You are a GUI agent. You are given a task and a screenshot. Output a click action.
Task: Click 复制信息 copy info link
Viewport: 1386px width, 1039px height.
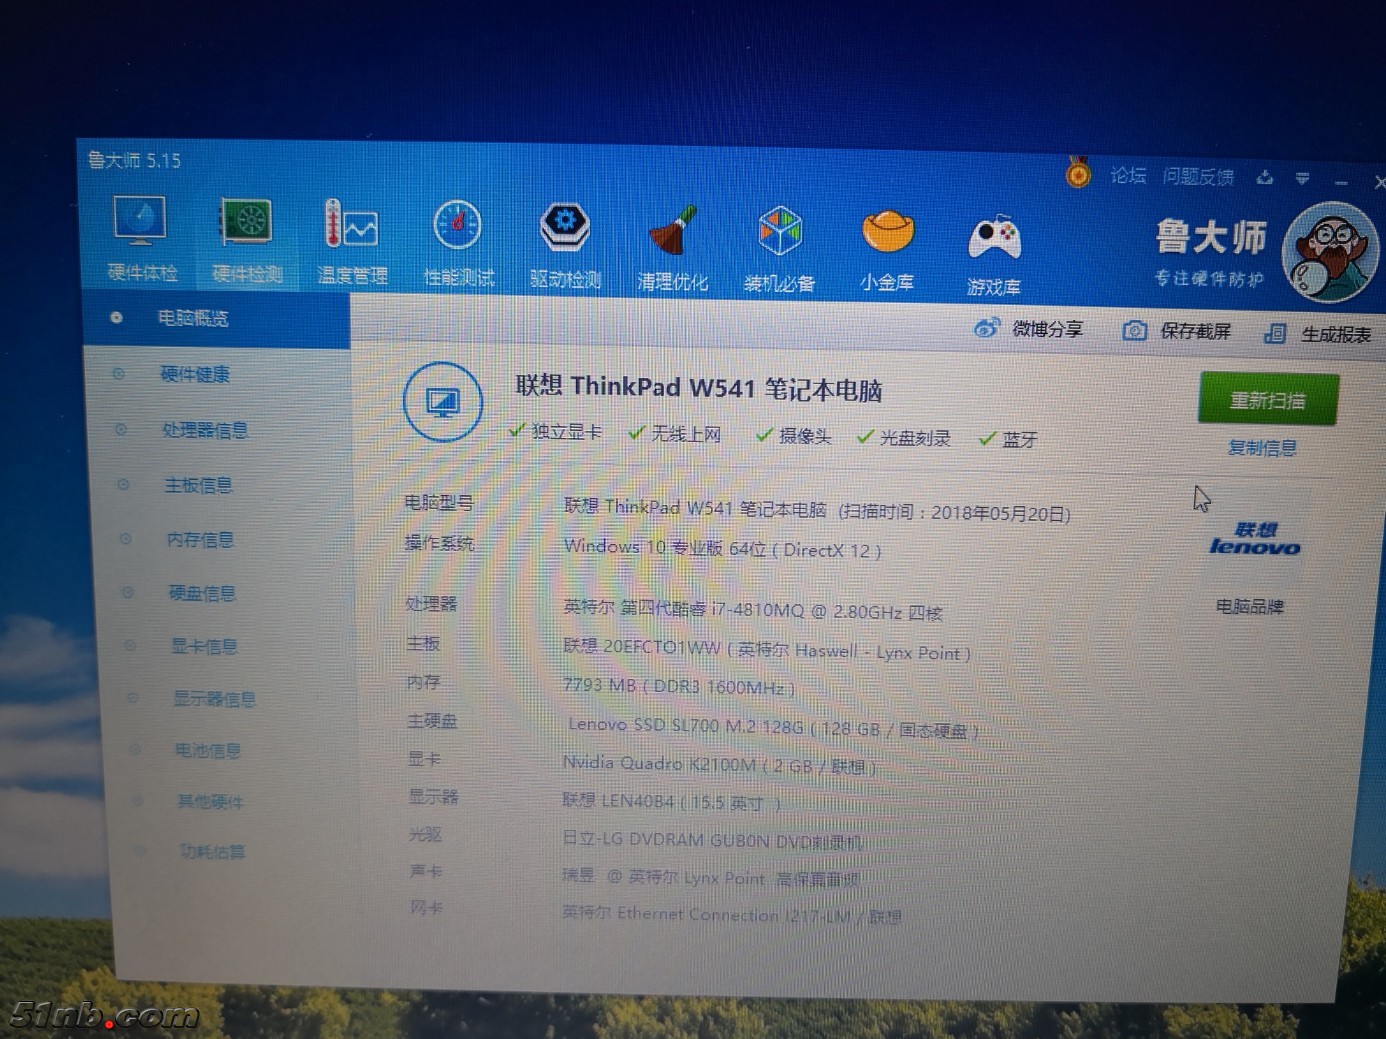point(1262,448)
